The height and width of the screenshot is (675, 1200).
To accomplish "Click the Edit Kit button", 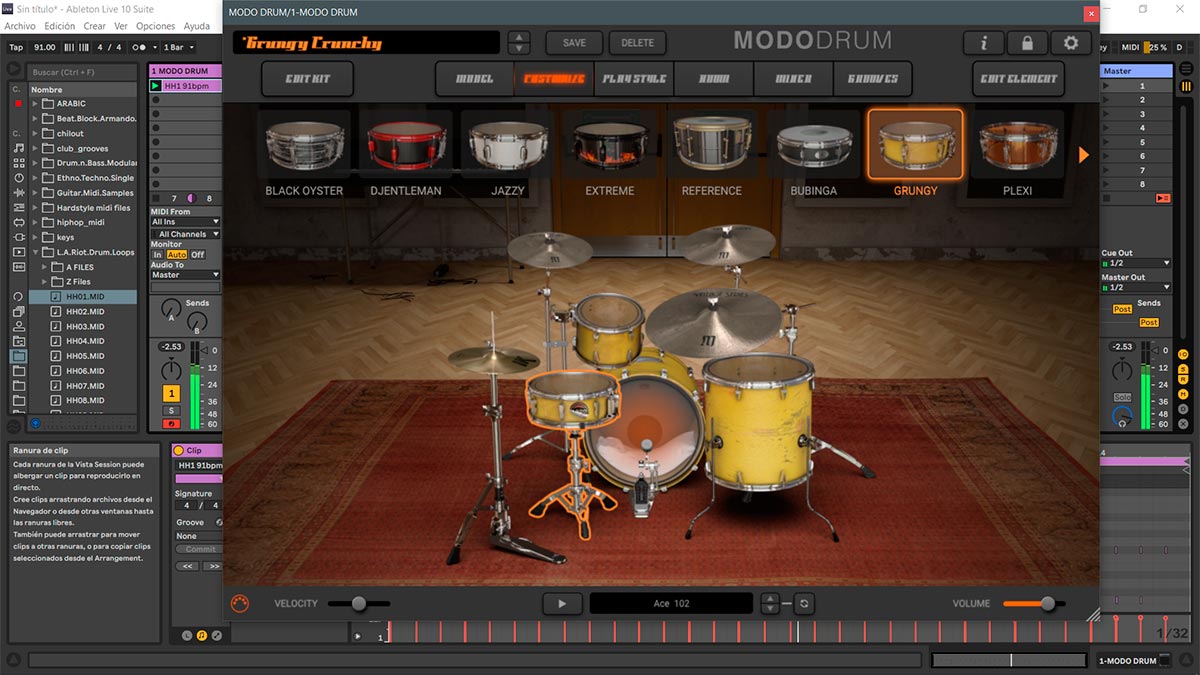I will [x=305, y=78].
